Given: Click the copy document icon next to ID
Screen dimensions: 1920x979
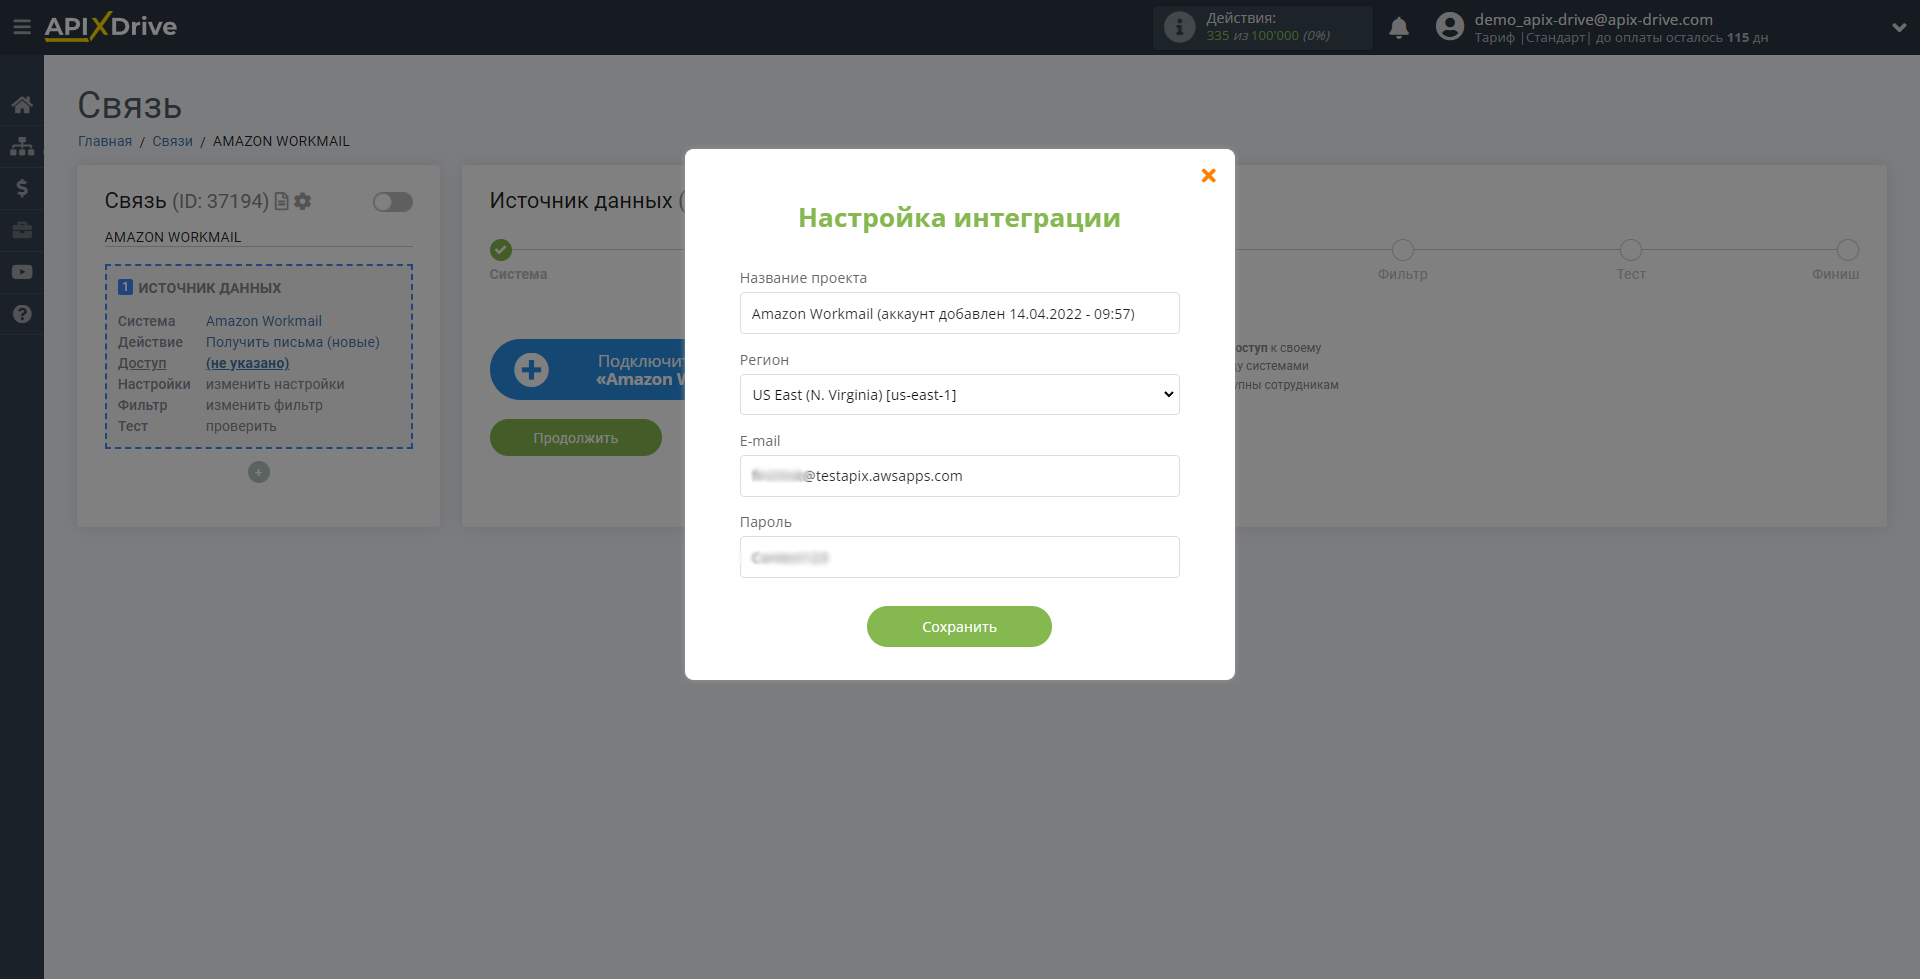Looking at the screenshot, I should coord(282,201).
